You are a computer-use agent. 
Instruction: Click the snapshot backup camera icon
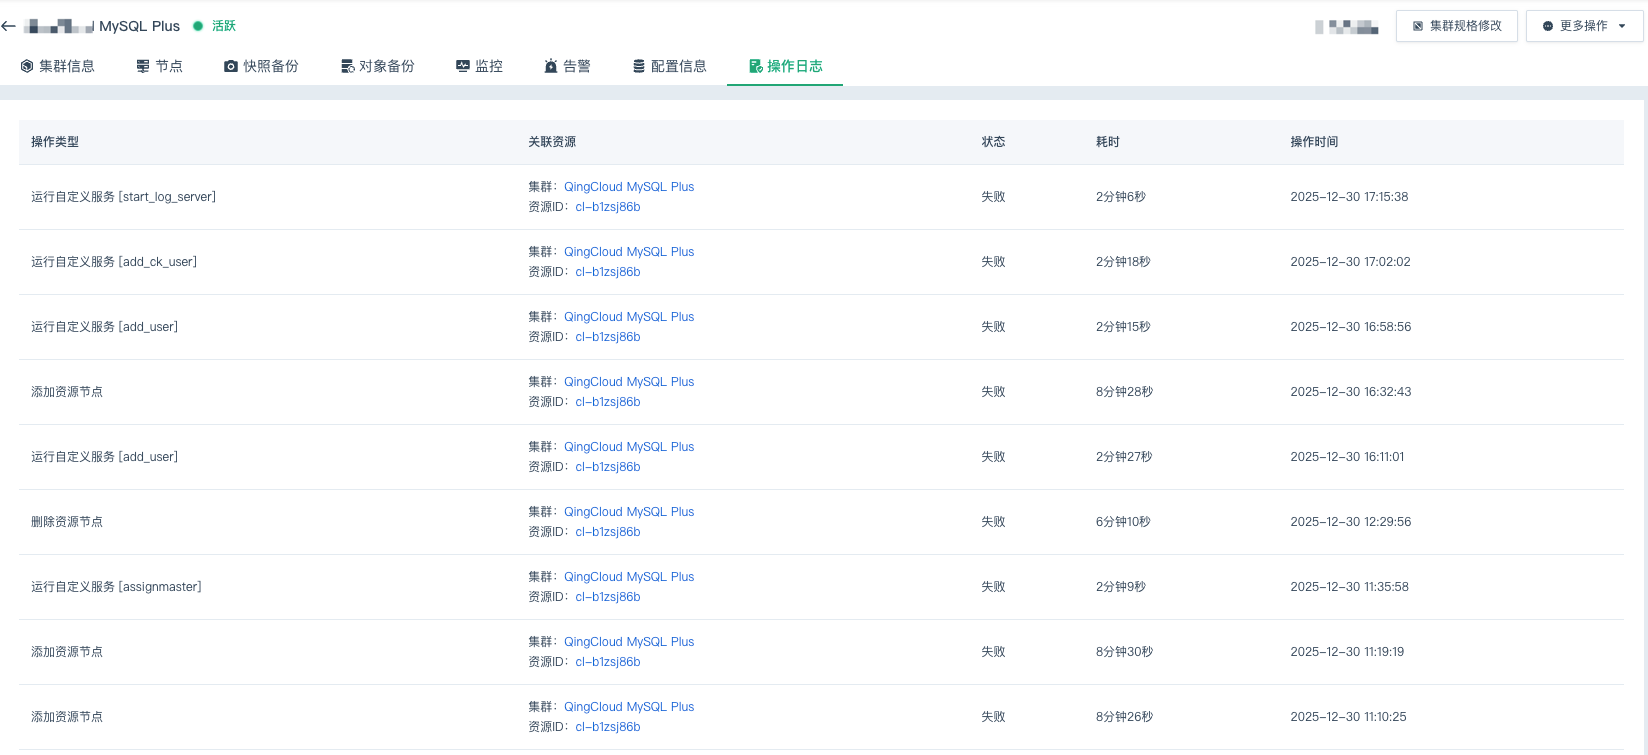231,66
